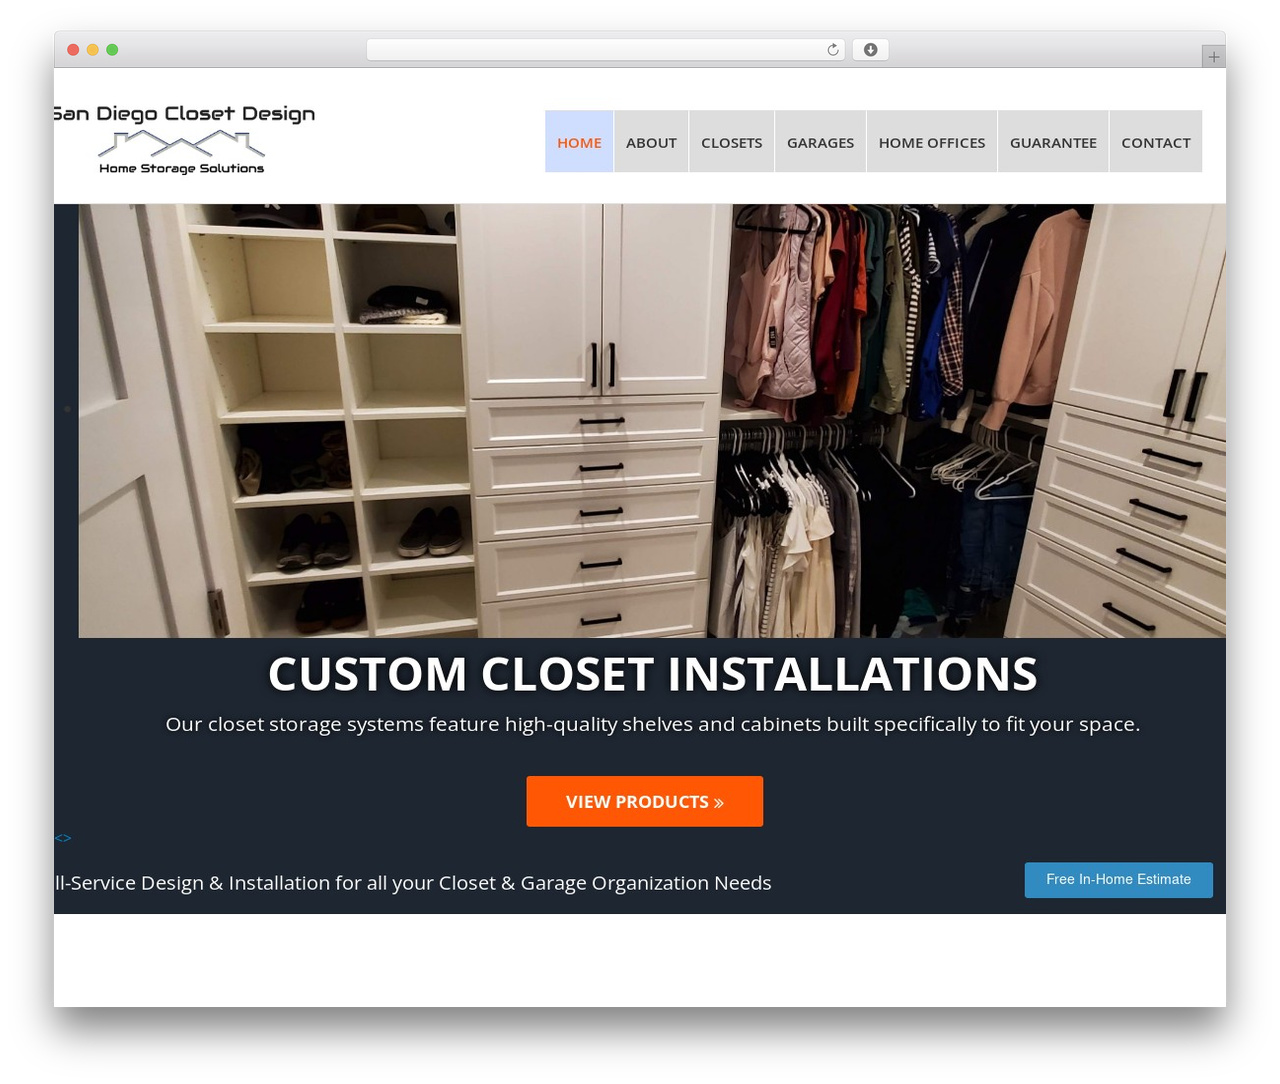Select the Home Offices menu item
The height and width of the screenshot is (1084, 1280).
tap(932, 142)
